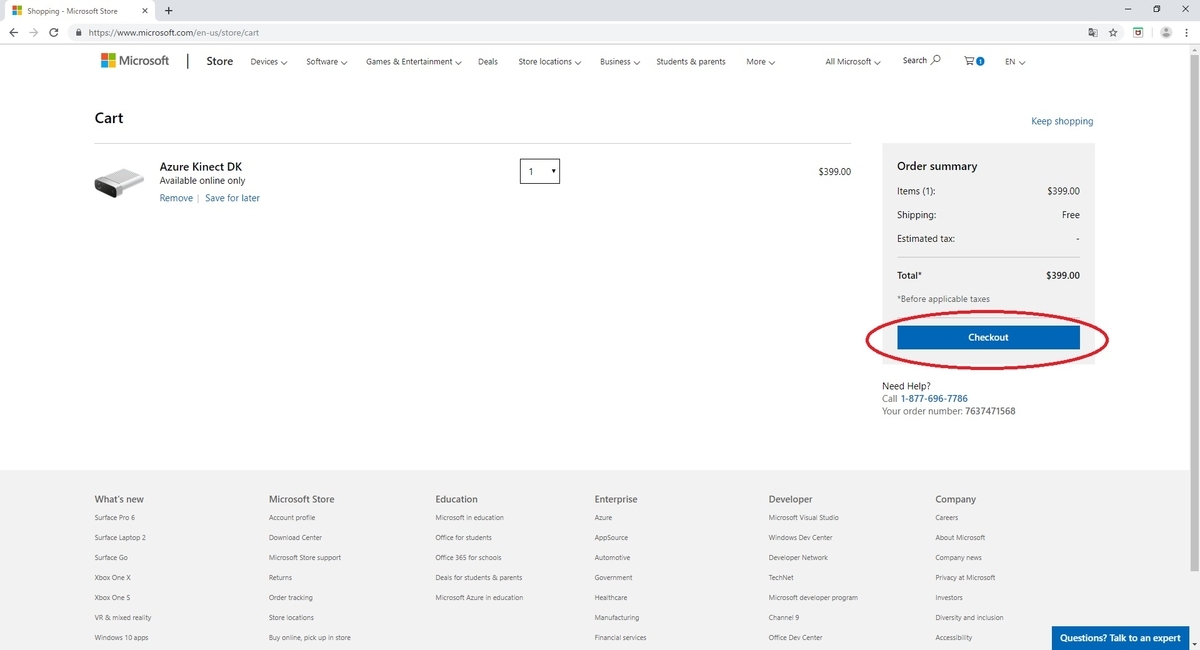The width and height of the screenshot is (1200, 650).
Task: Open Accessibility footer link
Action: (x=953, y=638)
